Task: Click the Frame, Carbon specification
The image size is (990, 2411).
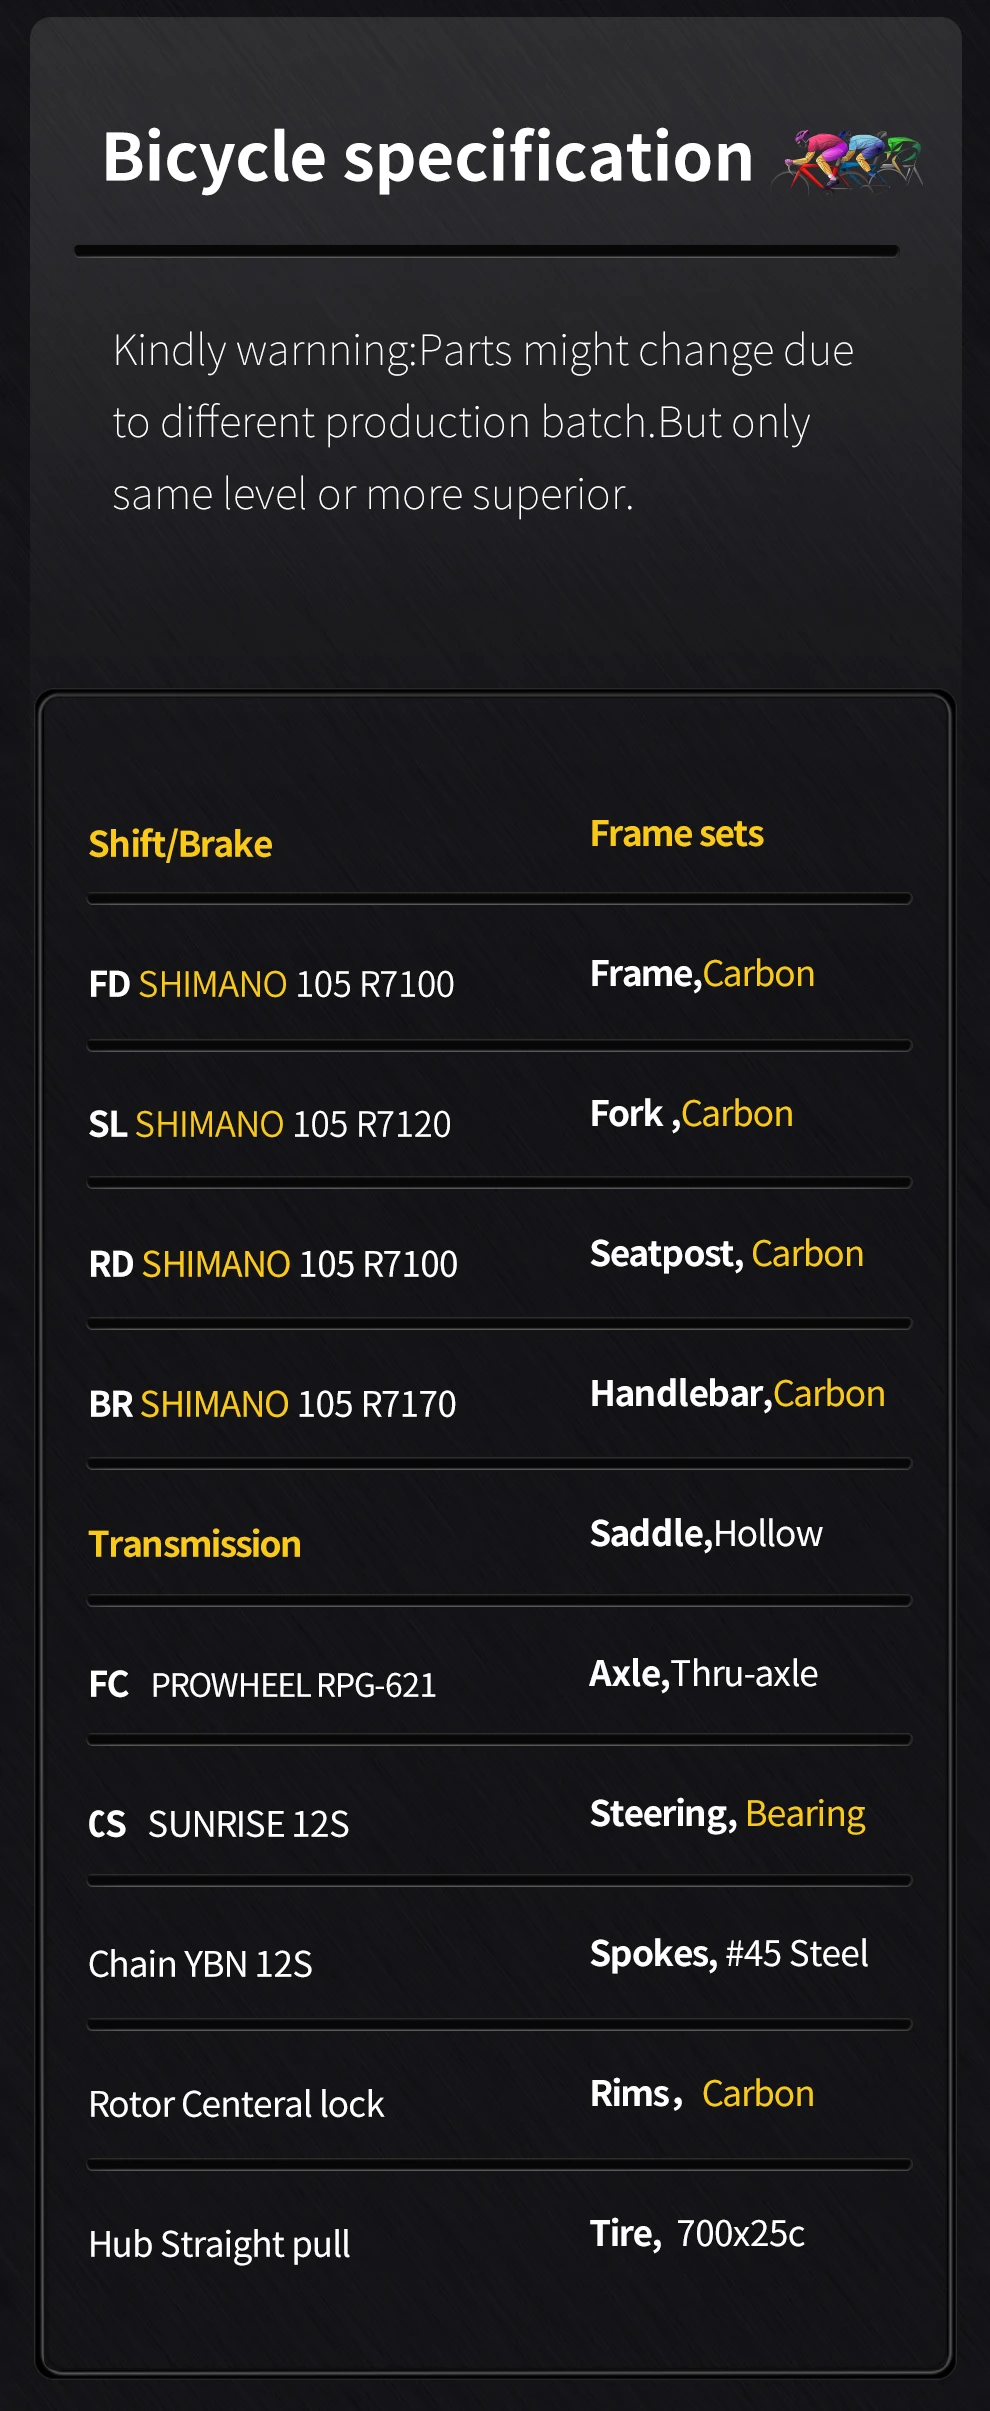Action: [x=702, y=974]
